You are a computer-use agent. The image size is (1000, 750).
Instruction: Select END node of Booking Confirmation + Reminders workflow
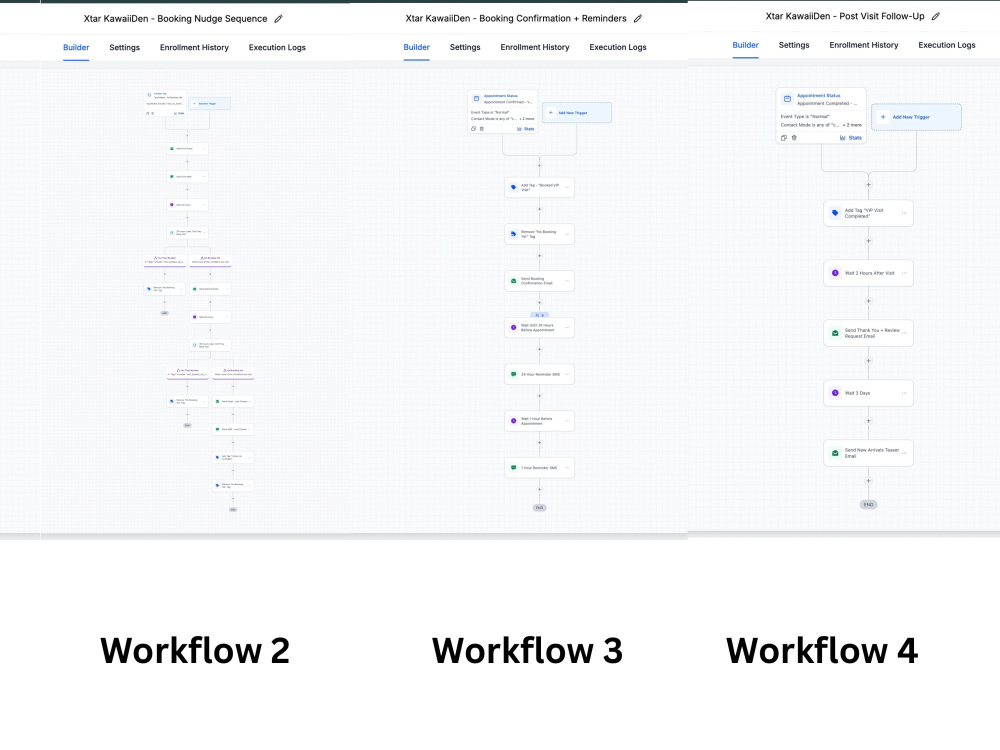coord(540,508)
